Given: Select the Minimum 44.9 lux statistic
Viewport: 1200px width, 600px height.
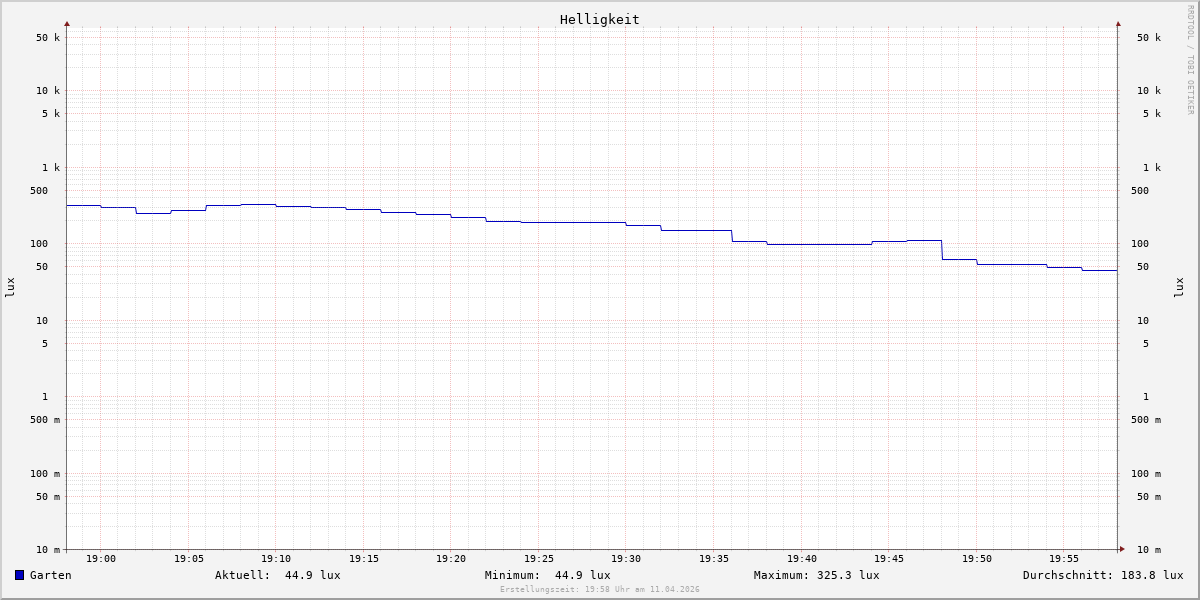Looking at the screenshot, I should pos(547,575).
